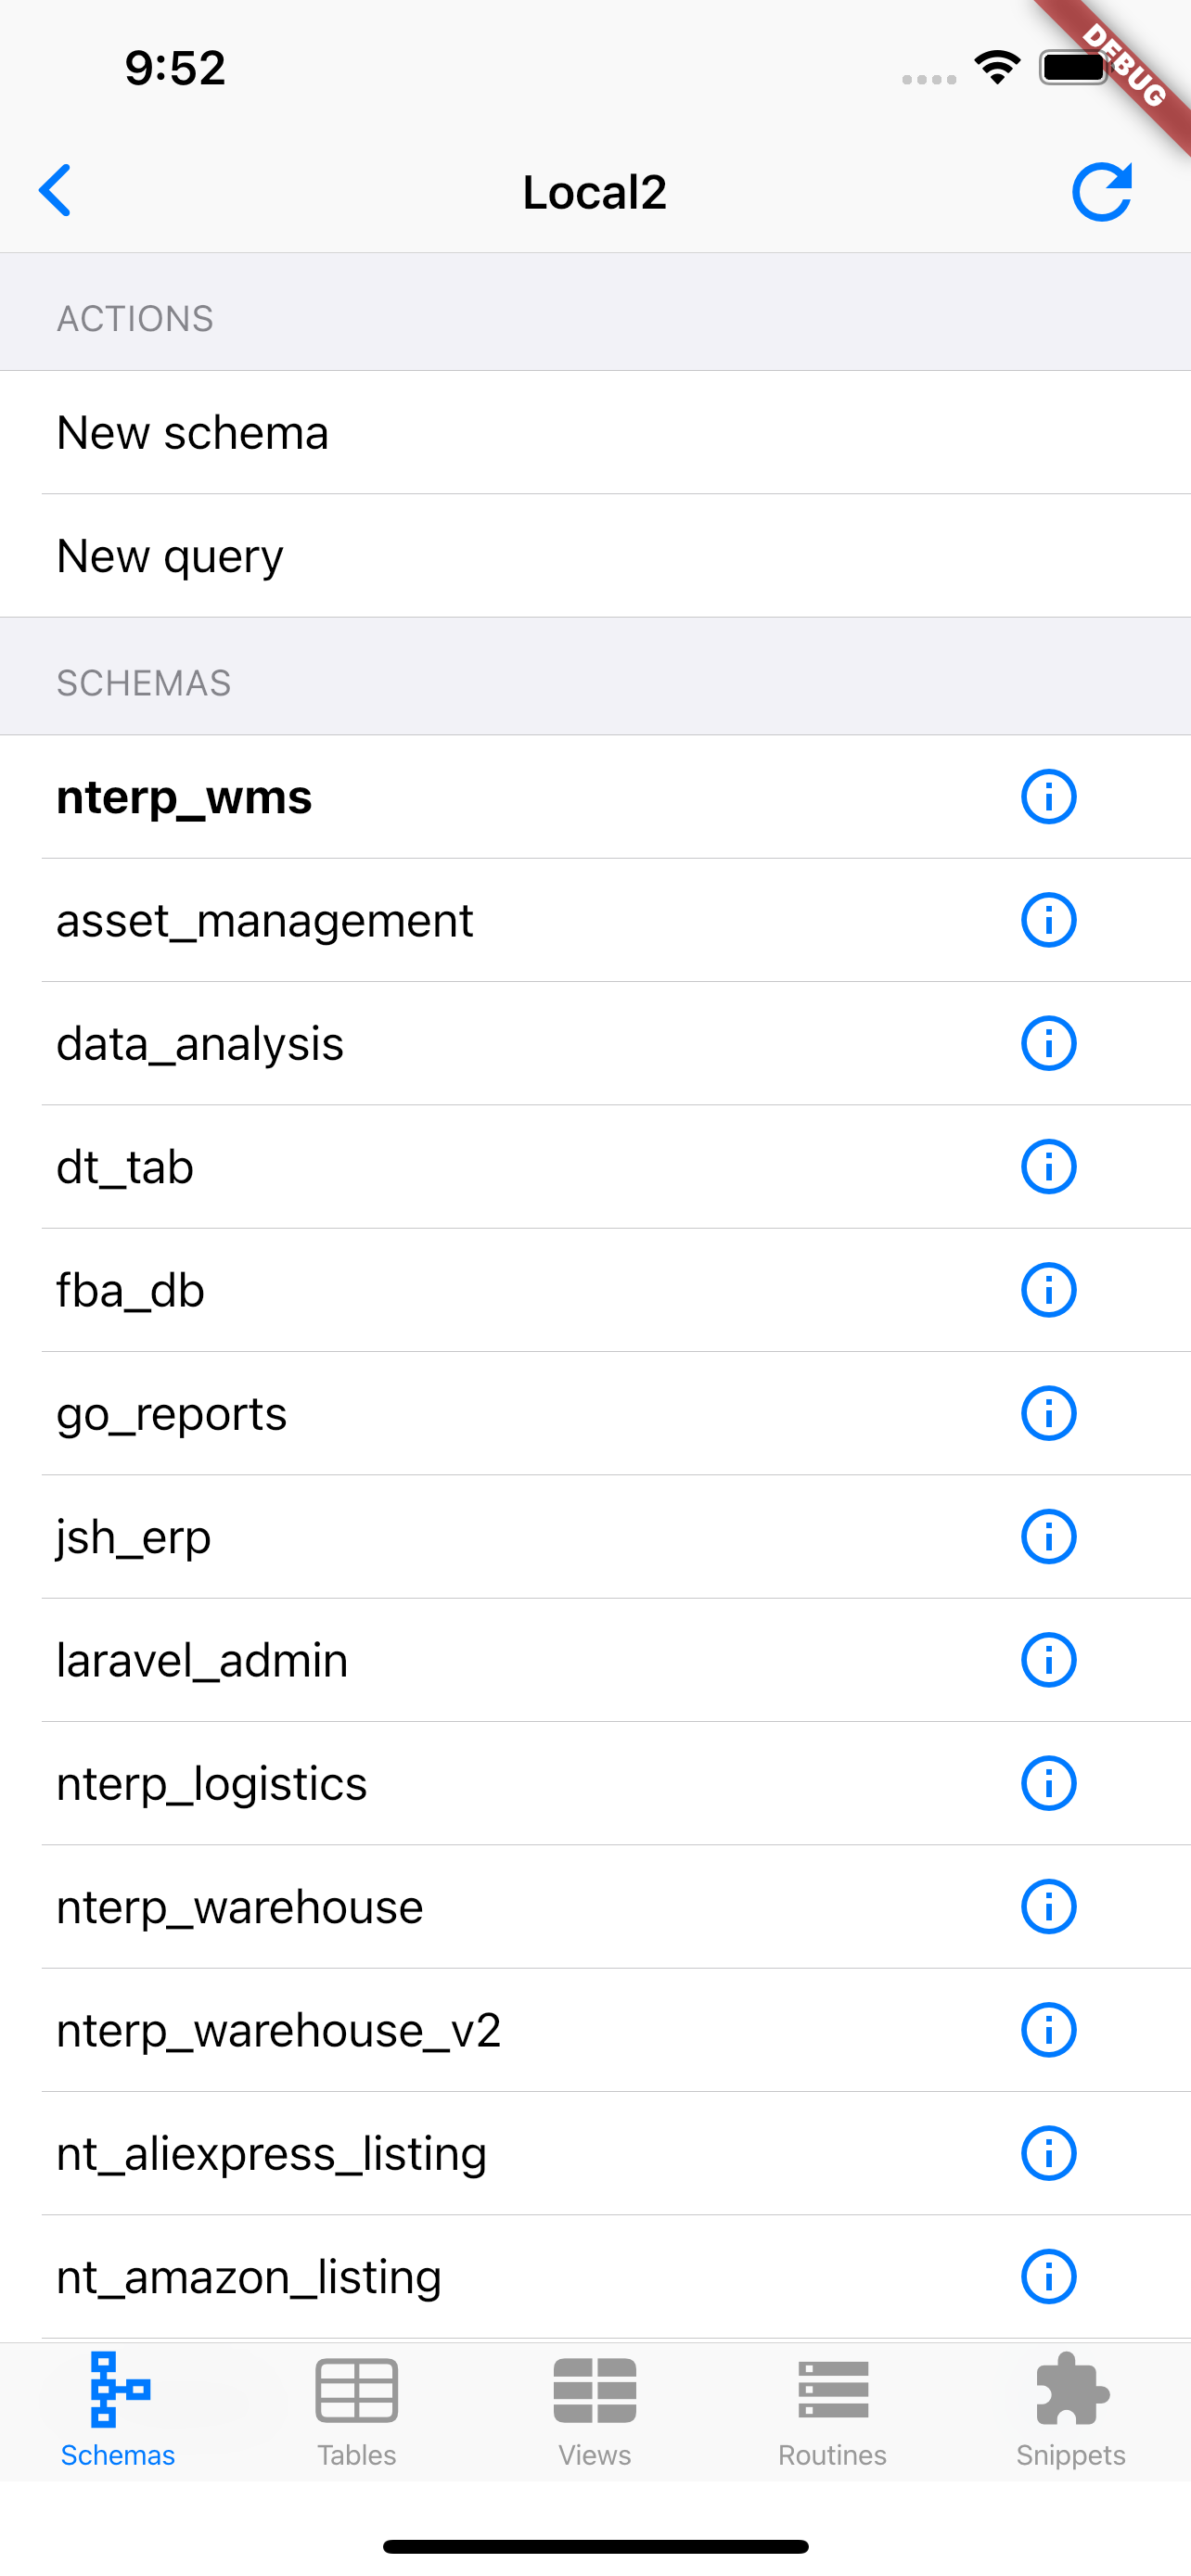Refresh the Local2 connection
The width and height of the screenshot is (1191, 2576).
1102,190
